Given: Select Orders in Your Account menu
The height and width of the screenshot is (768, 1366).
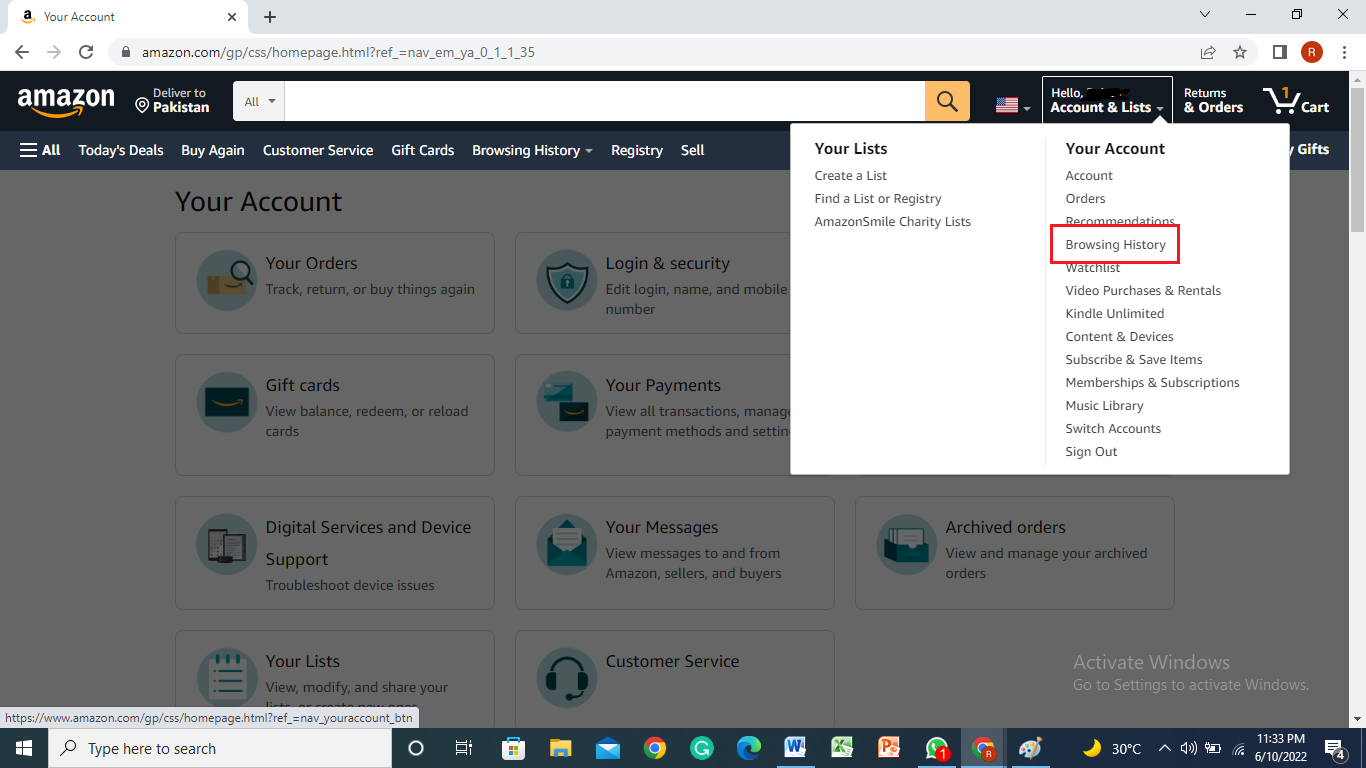Looking at the screenshot, I should click(x=1085, y=199).
